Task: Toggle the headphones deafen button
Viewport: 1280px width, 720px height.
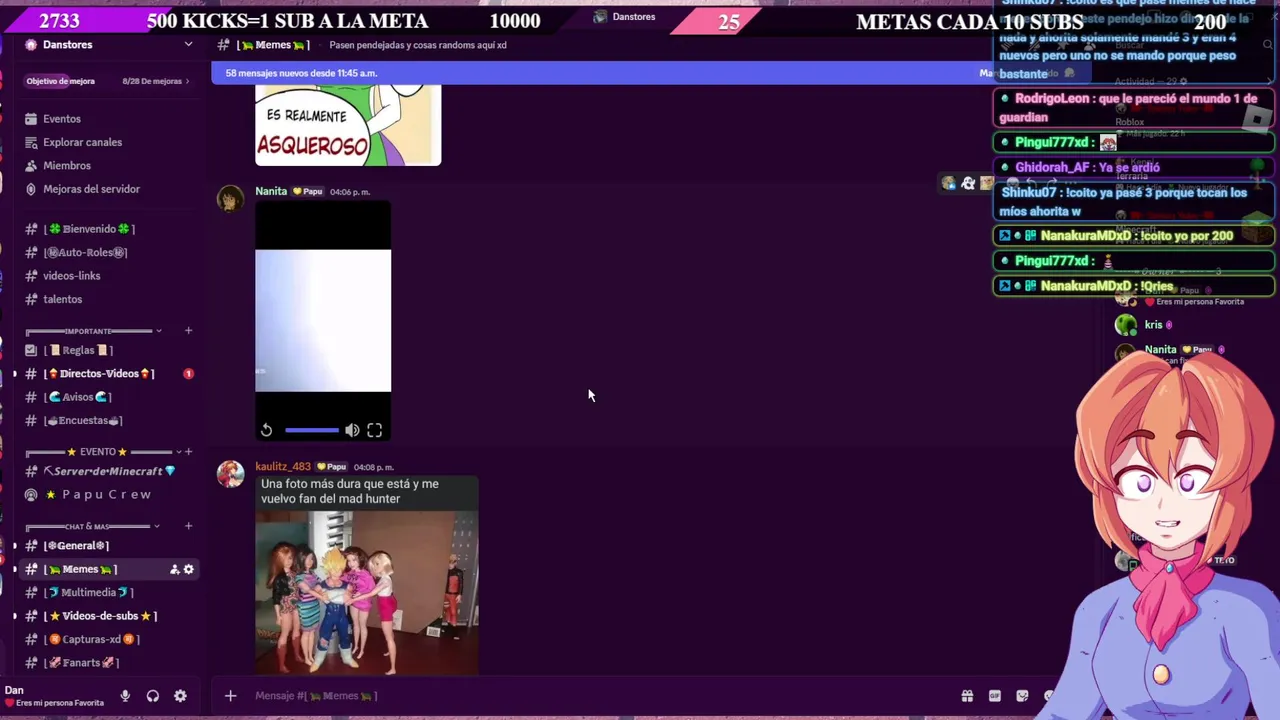Action: point(153,696)
